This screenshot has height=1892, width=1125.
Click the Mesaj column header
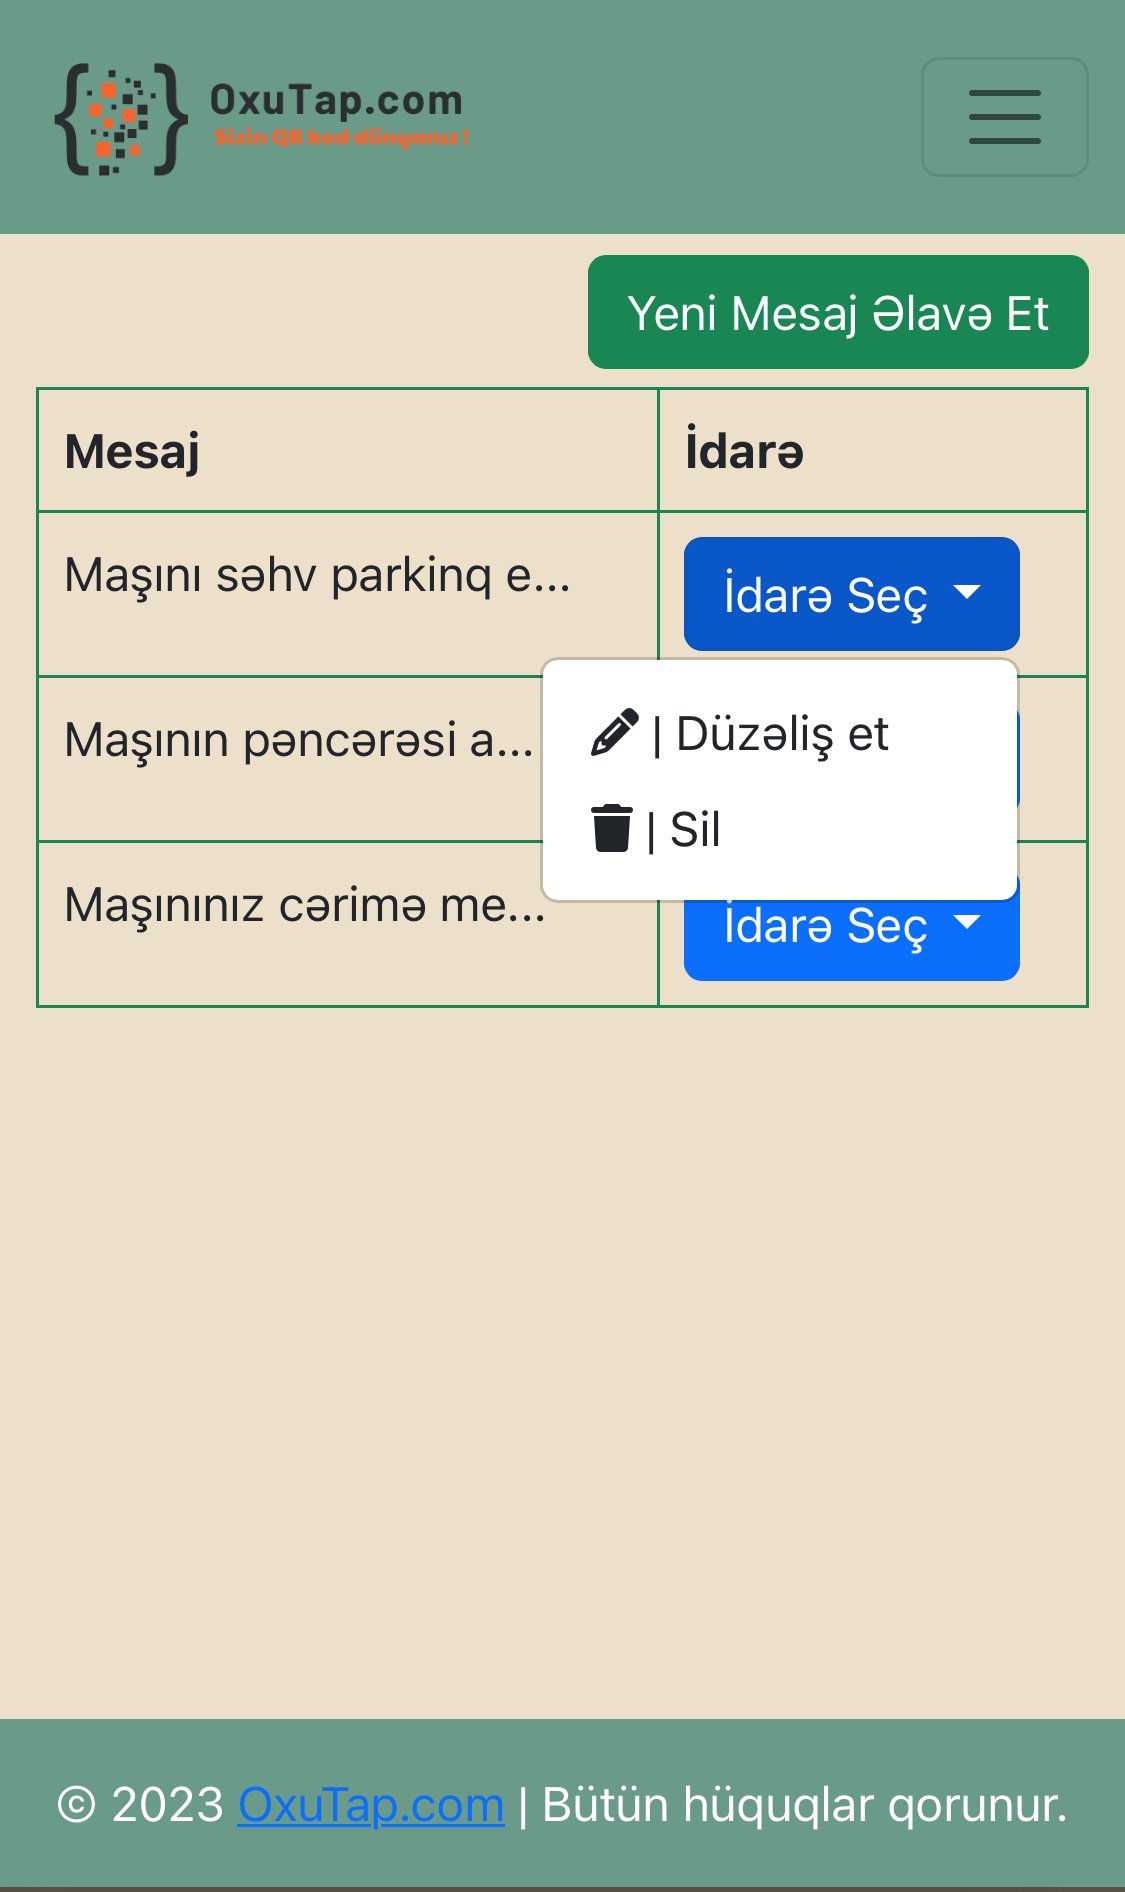[132, 451]
